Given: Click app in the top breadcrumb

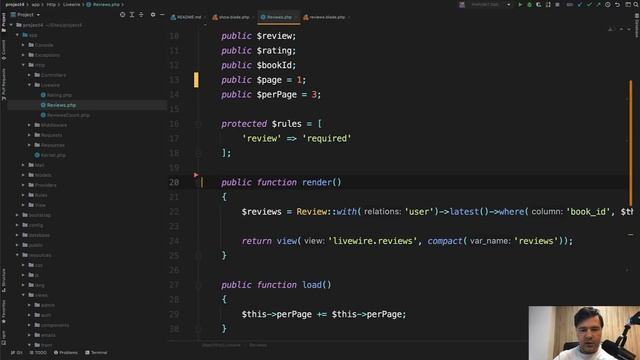Looking at the screenshot, I should (36, 4).
